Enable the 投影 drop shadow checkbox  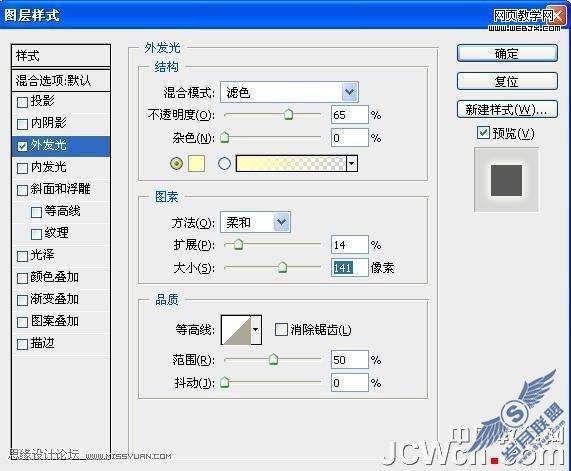(22, 102)
